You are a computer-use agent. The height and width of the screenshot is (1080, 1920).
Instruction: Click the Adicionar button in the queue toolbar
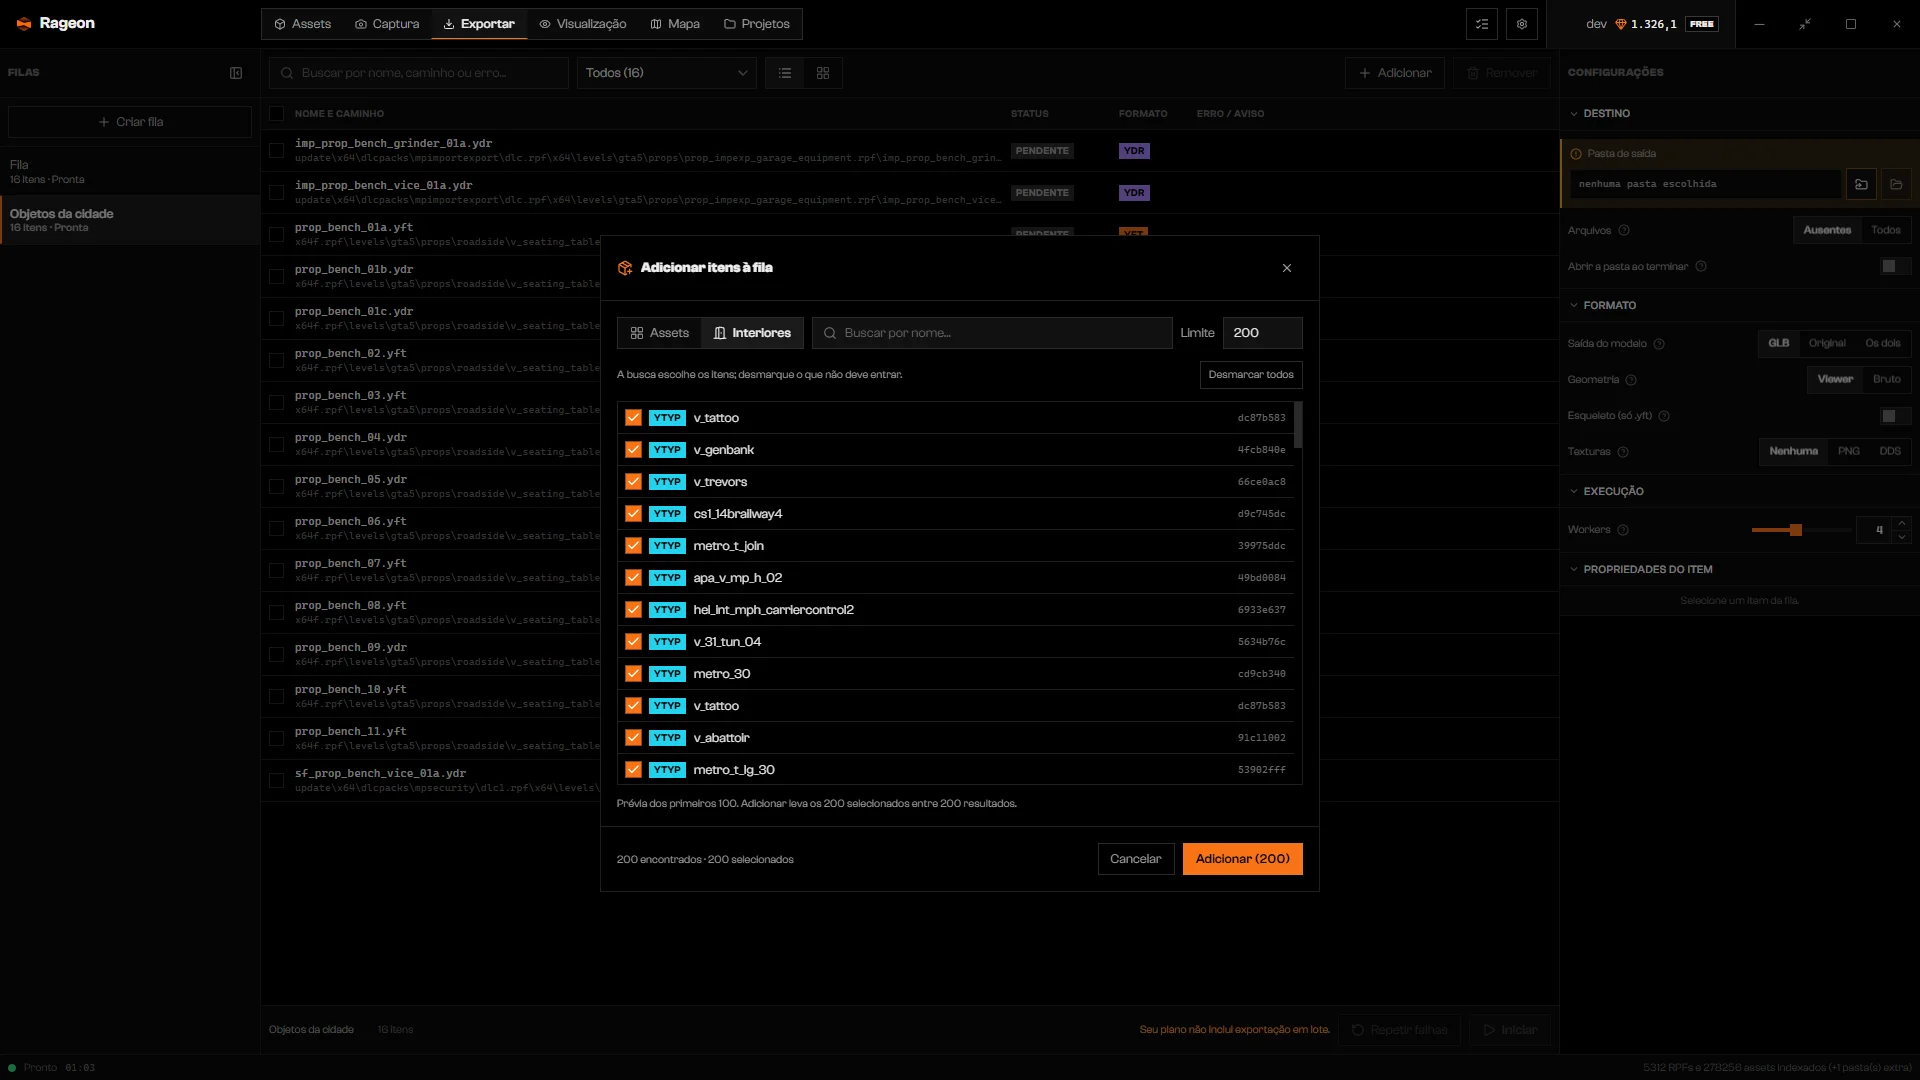[1395, 73]
